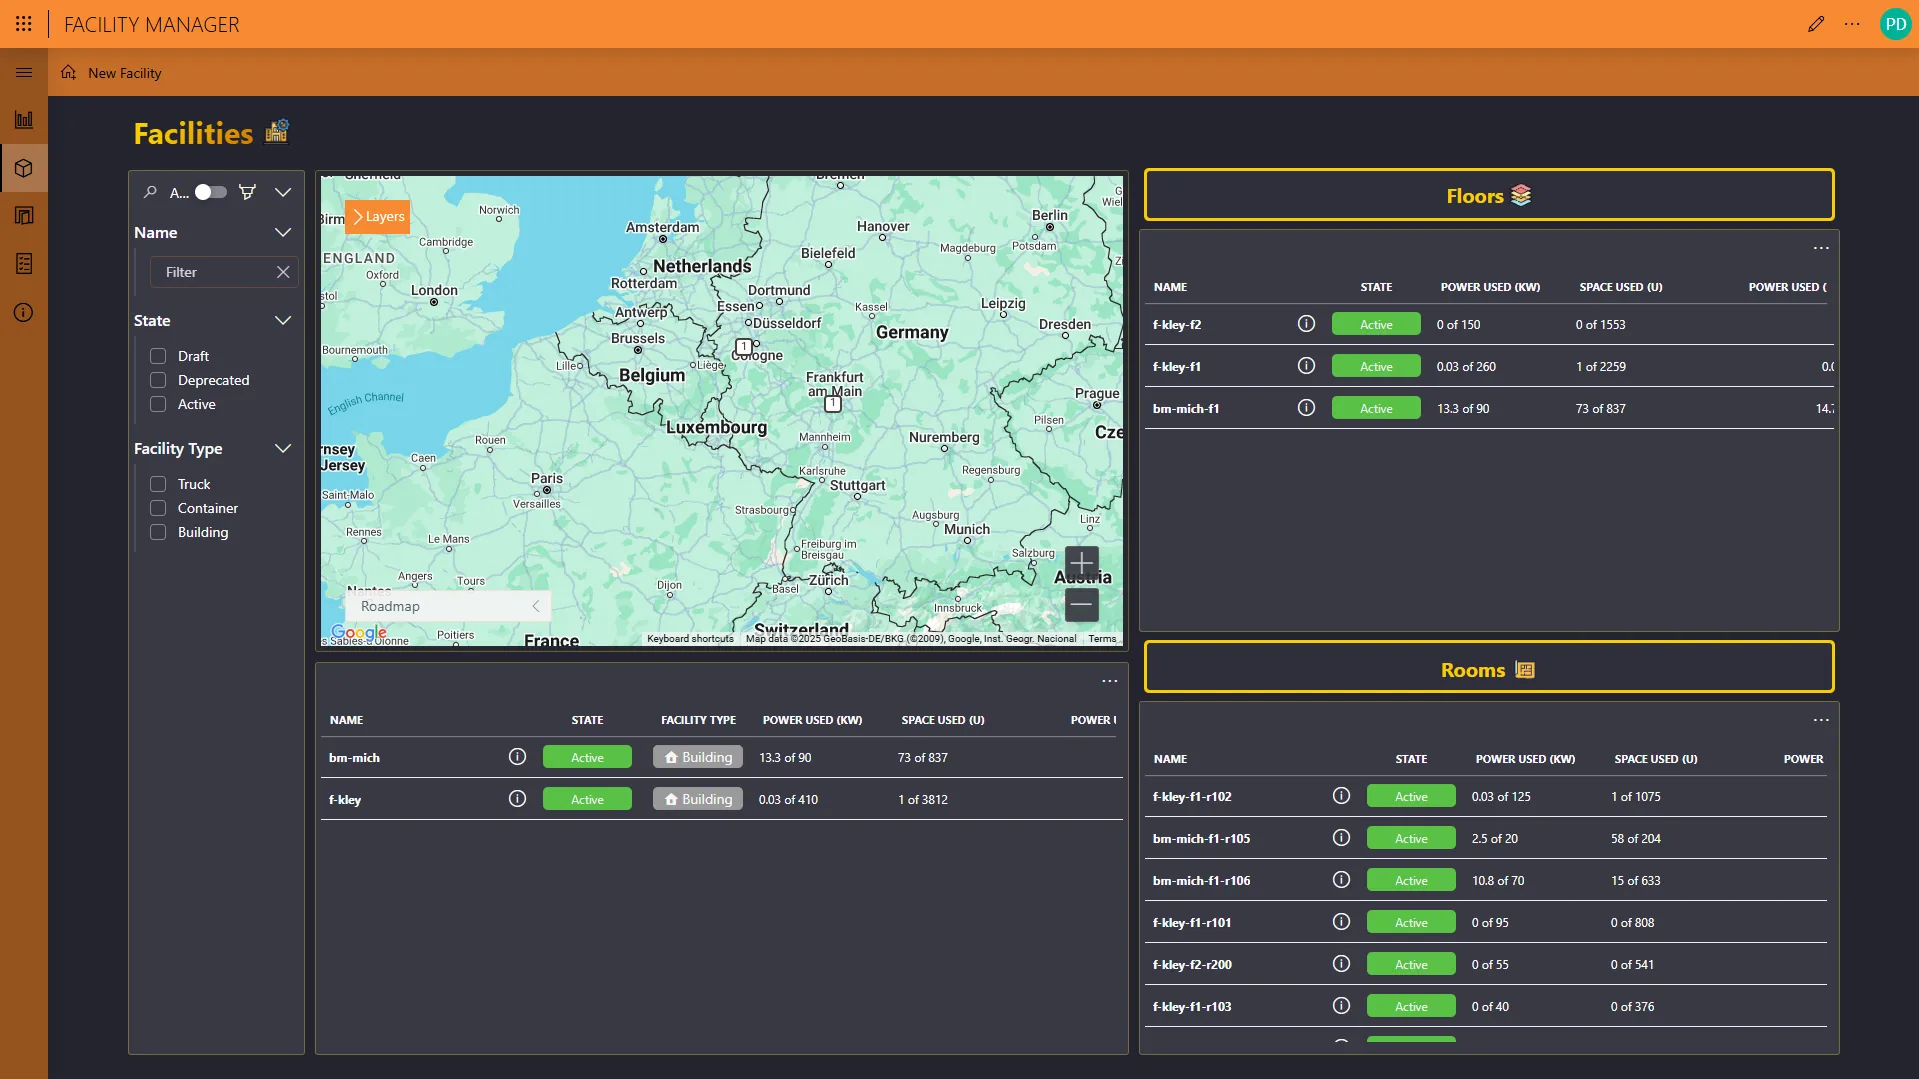Zoom out on the map
Viewport: 1919px width, 1079px height.
pos(1081,605)
